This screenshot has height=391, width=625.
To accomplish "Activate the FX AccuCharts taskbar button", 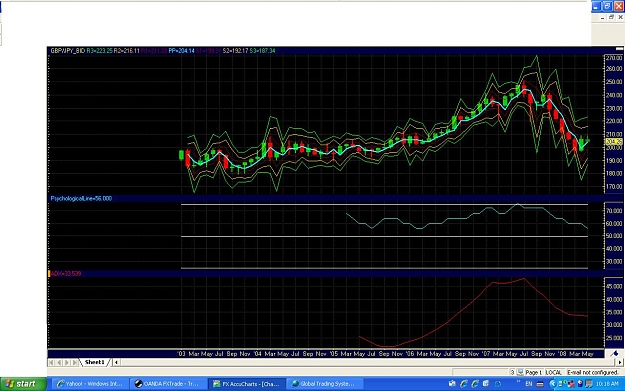I will point(246,384).
